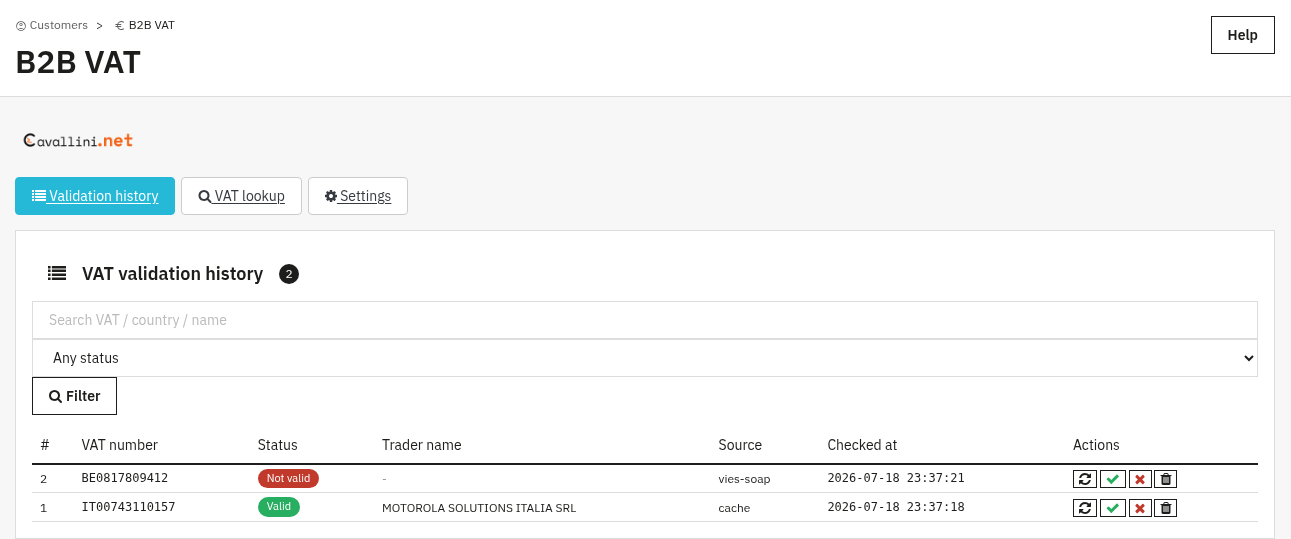Viewport: 1291px width, 539px height.
Task: Click the green Valid status badge
Action: point(279,507)
